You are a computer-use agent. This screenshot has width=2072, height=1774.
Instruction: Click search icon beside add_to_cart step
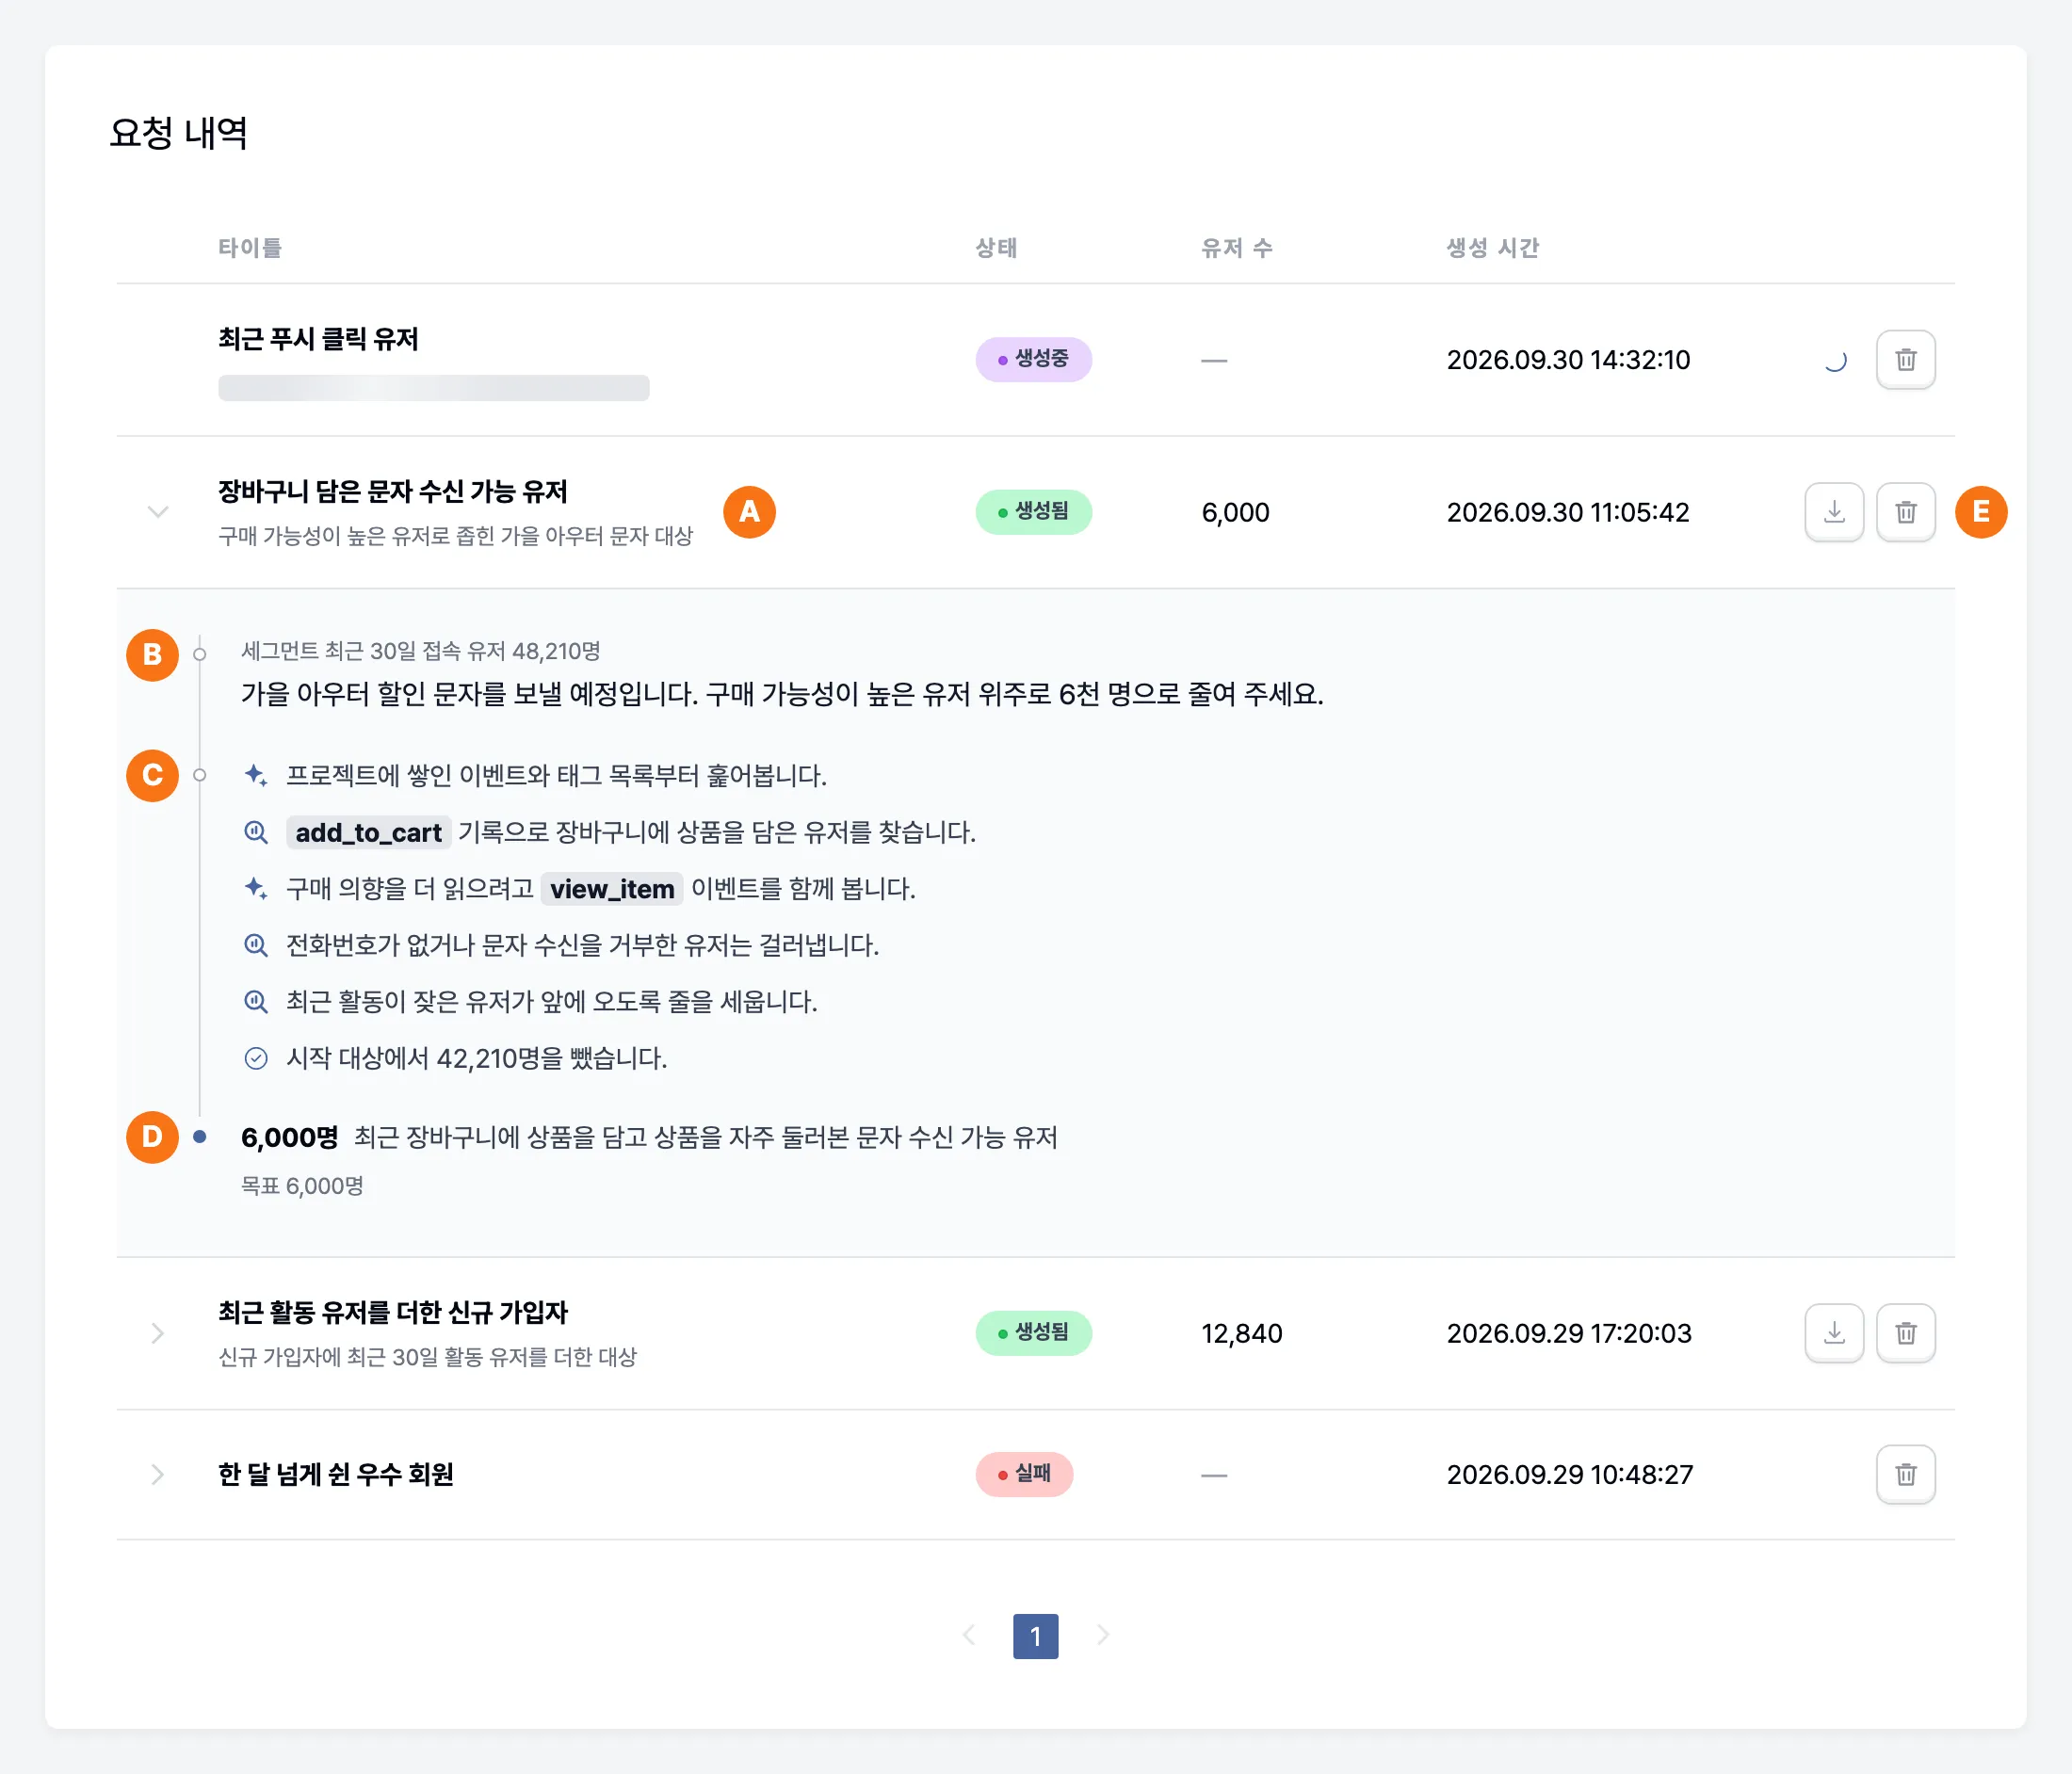pyautogui.click(x=256, y=832)
